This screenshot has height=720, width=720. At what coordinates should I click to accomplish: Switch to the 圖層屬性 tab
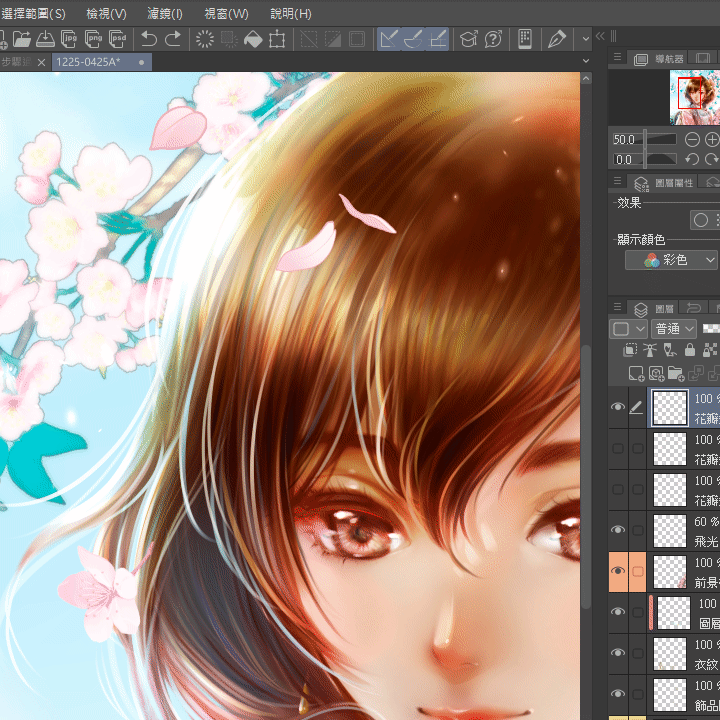pyautogui.click(x=663, y=182)
